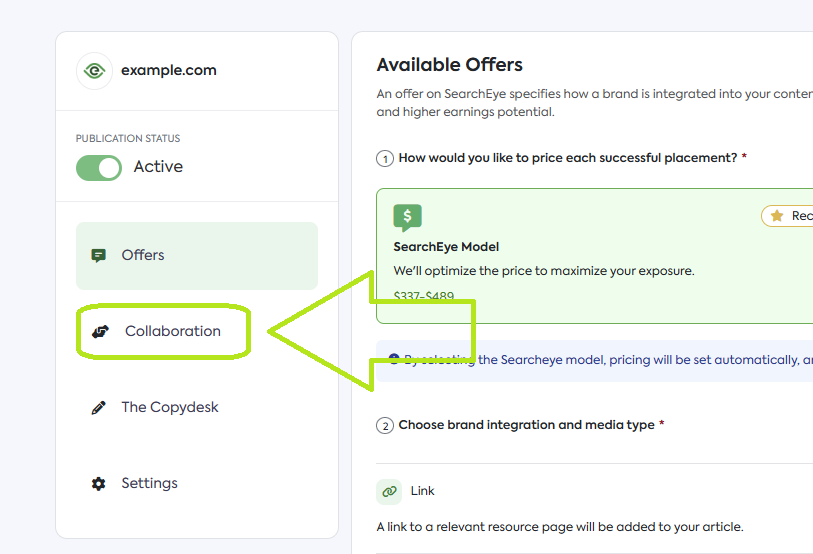Choose the Link integration option label
This screenshot has width=813, height=554.
click(x=423, y=491)
